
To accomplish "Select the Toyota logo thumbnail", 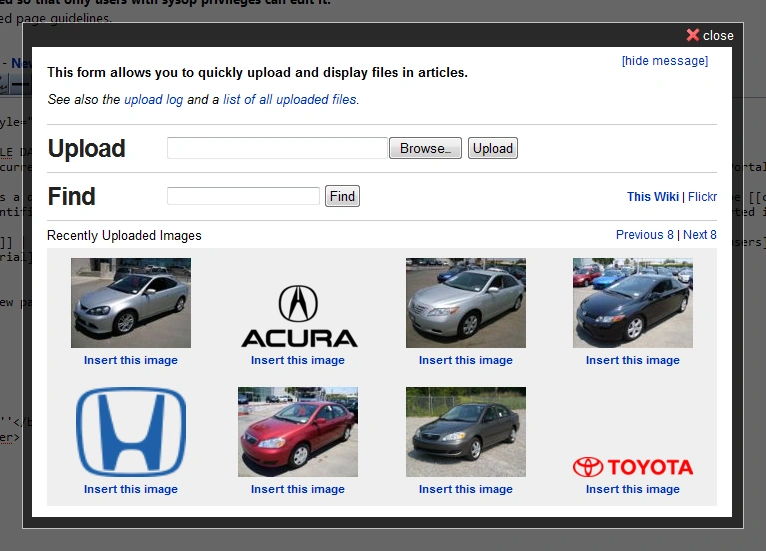I will coord(633,467).
